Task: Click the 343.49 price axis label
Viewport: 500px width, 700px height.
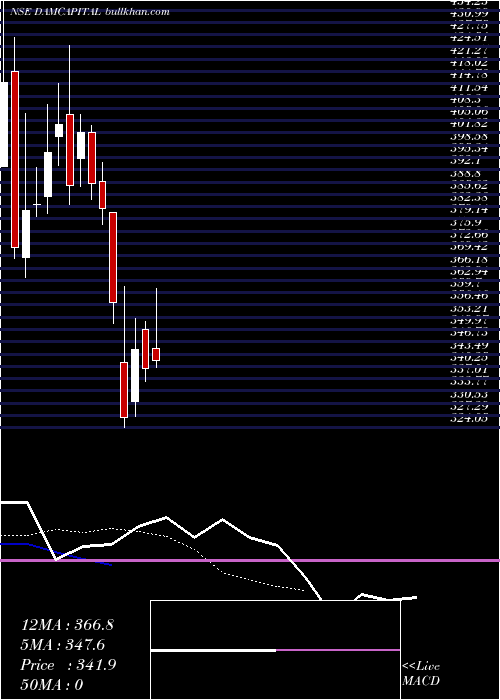Action: [x=469, y=345]
